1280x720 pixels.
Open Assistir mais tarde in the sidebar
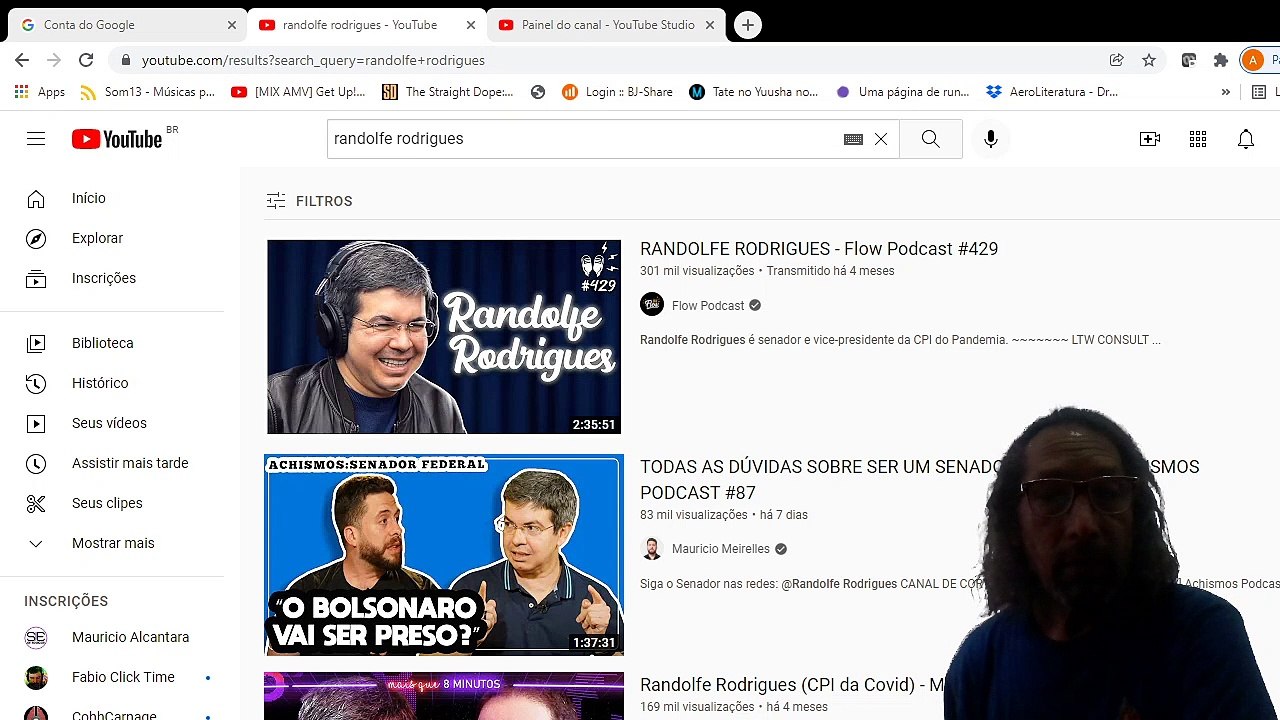[x=112, y=463]
